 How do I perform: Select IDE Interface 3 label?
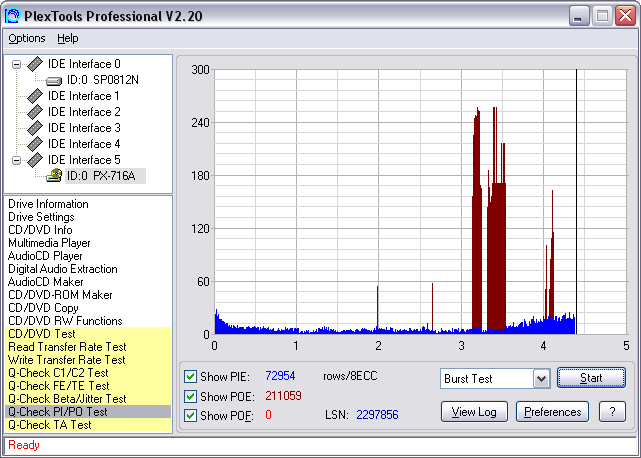pos(84,128)
